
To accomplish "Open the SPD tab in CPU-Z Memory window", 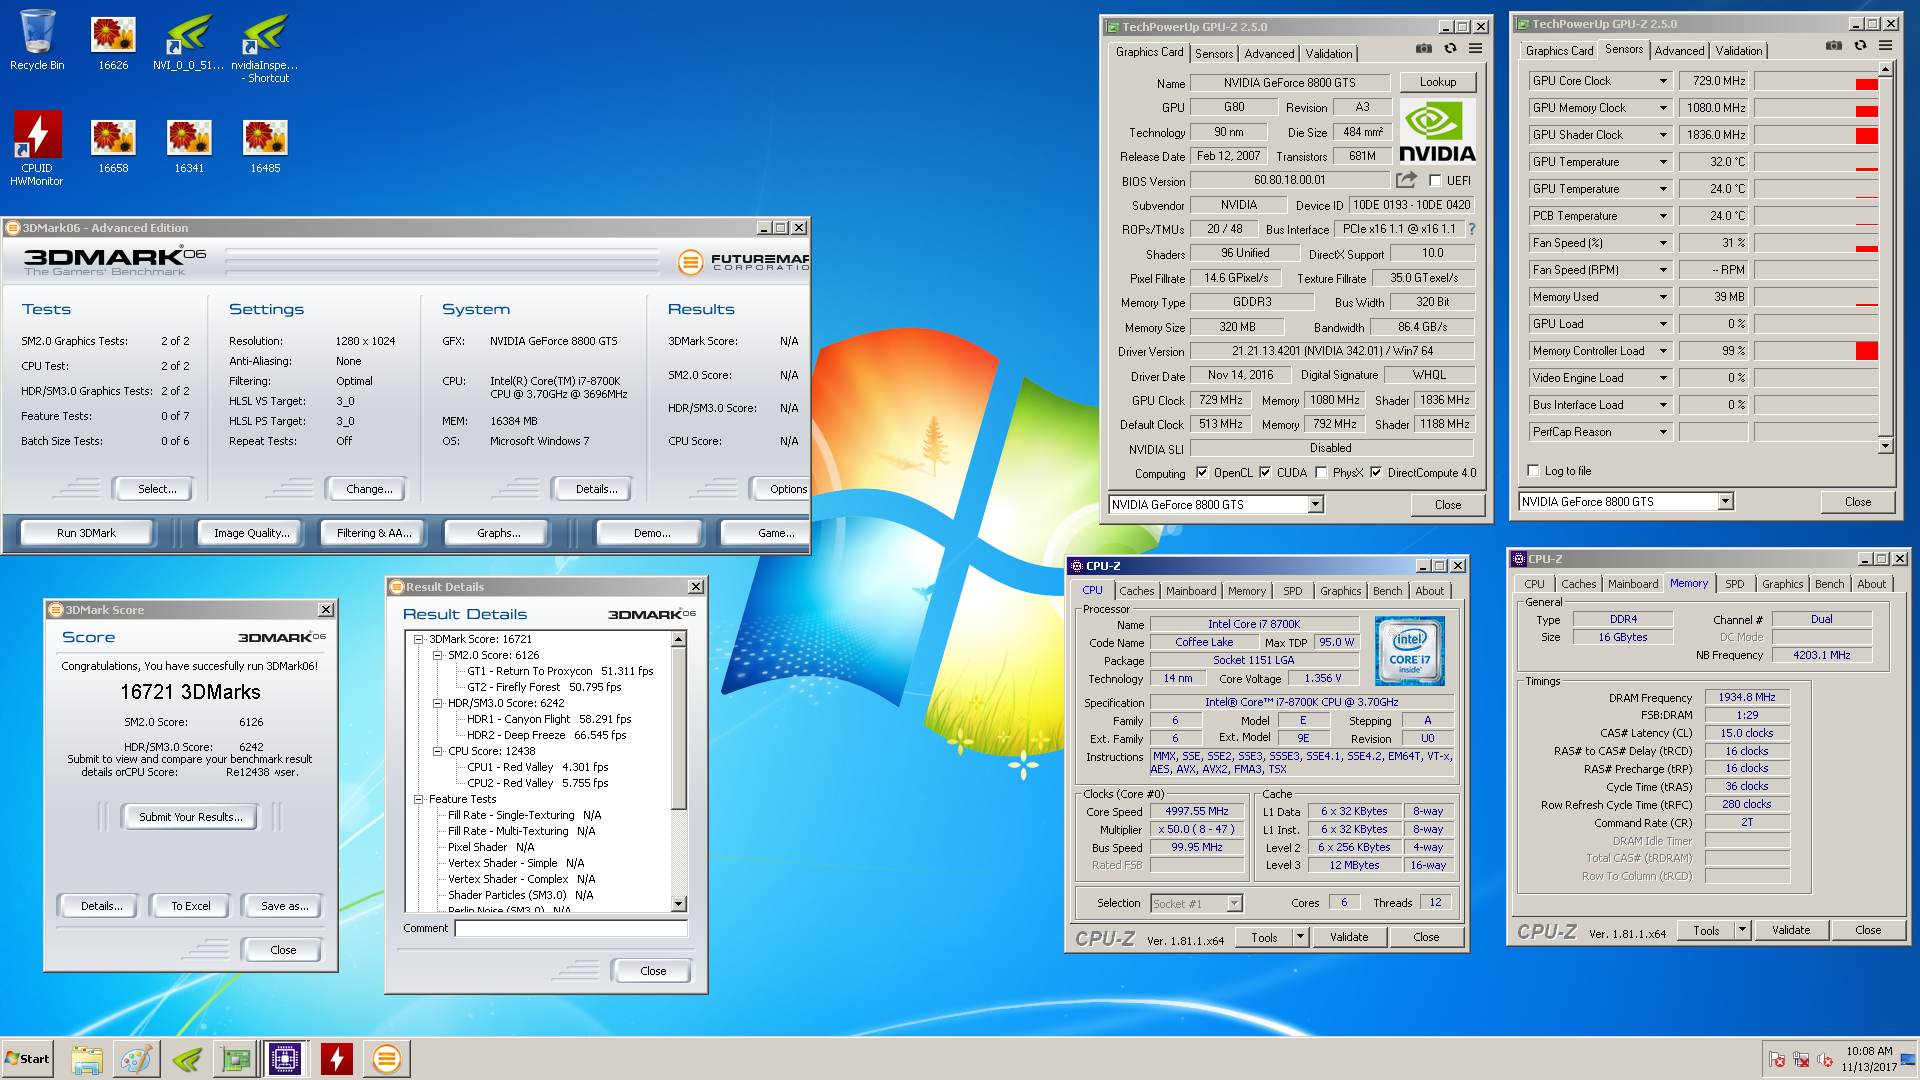I will [1735, 584].
